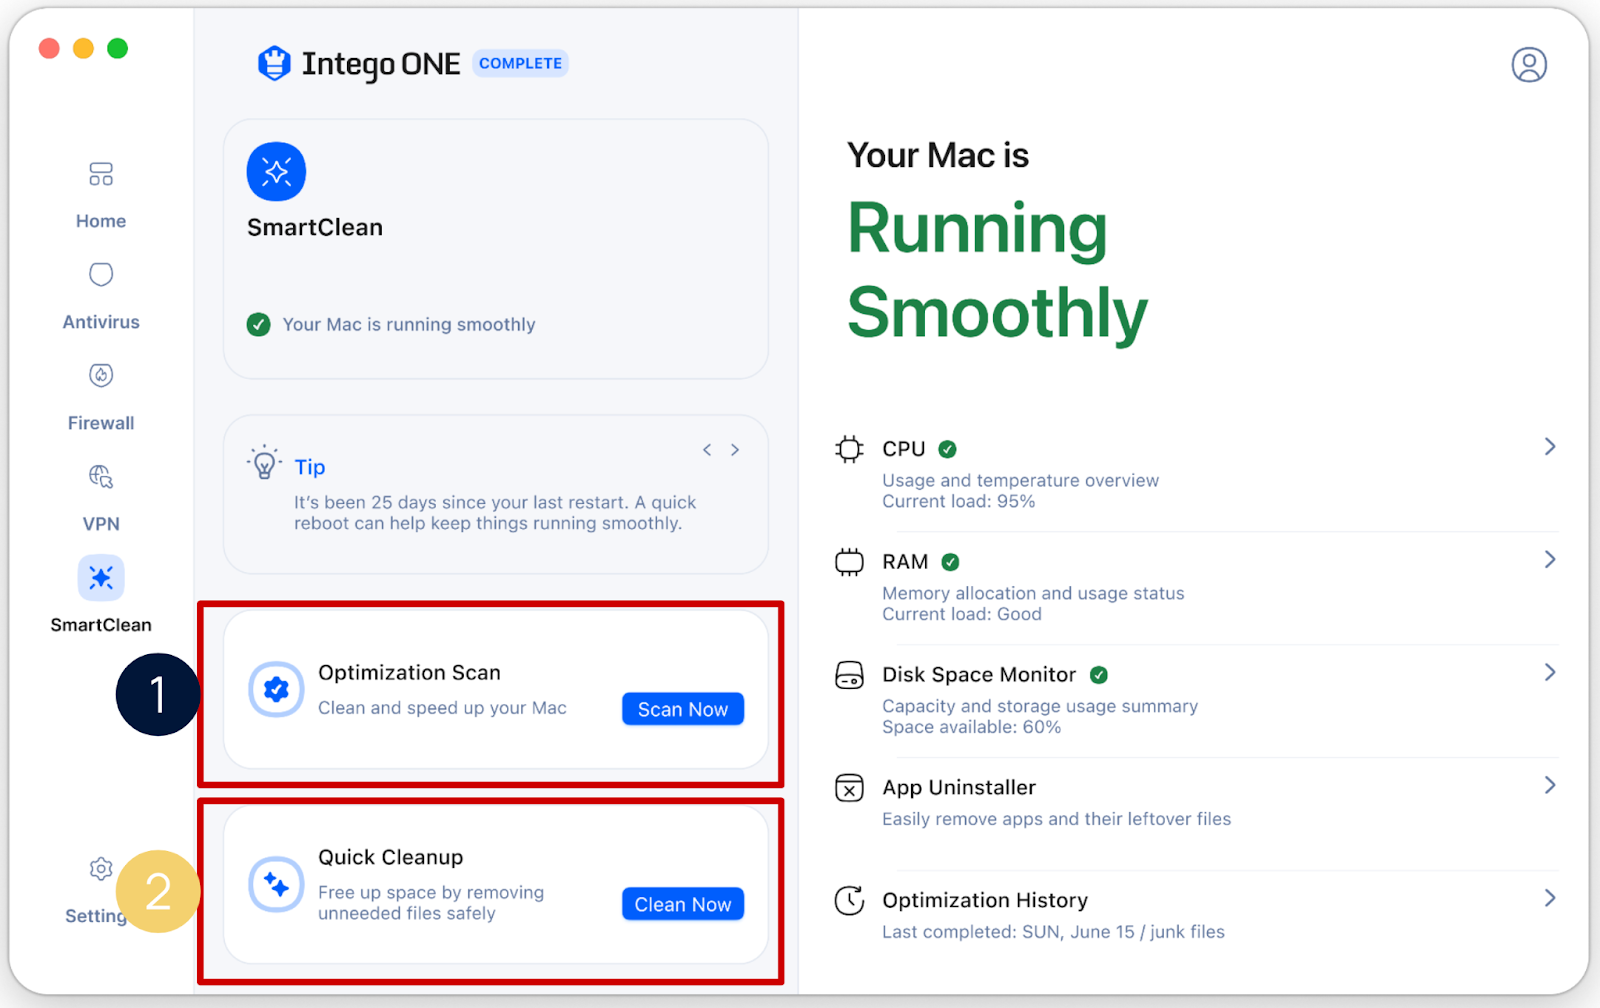1600x1008 pixels.
Task: Switch to the SmartClean section label
Action: 101,625
